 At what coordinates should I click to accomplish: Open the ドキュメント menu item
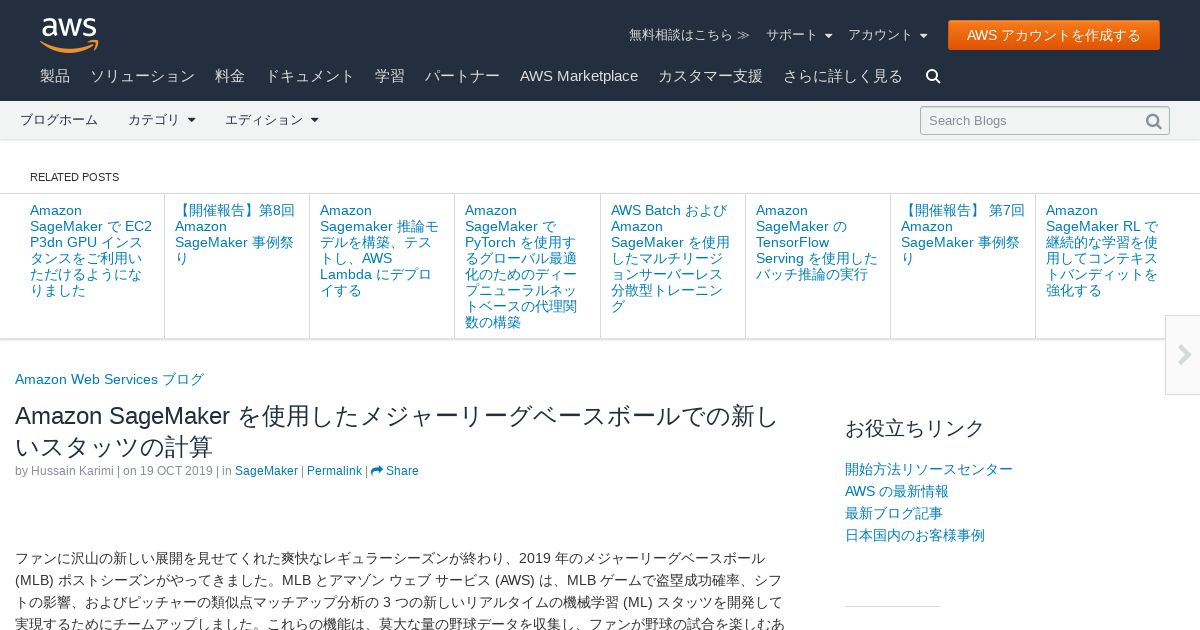[310, 76]
